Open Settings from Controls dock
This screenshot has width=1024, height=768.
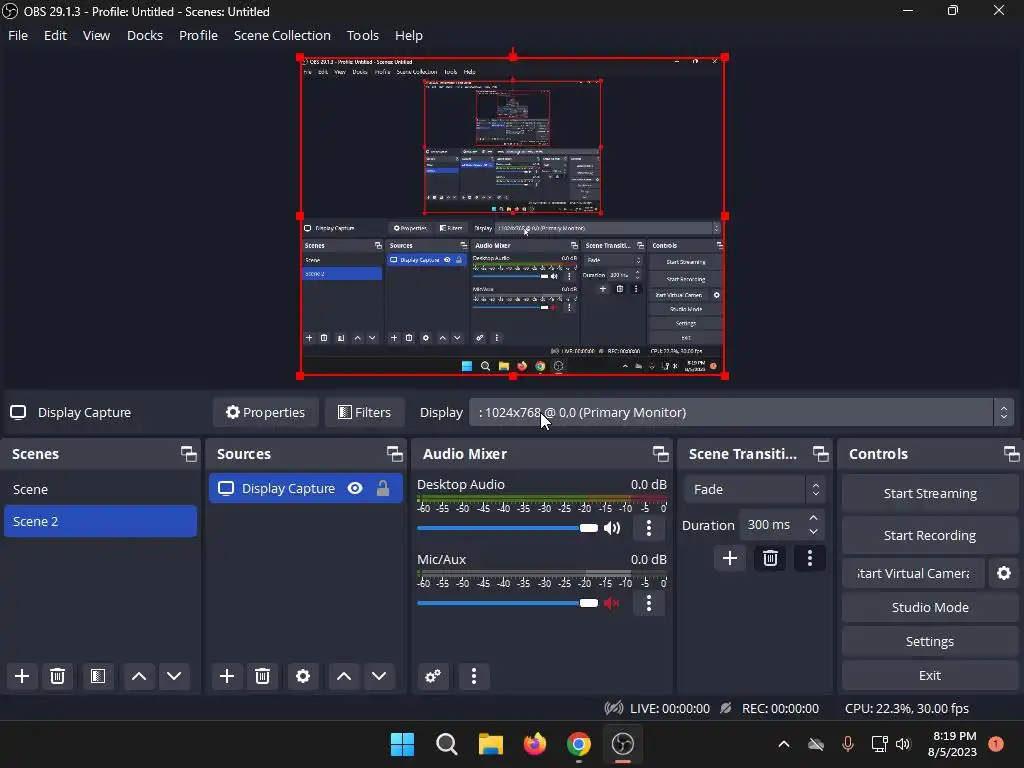[x=930, y=641]
